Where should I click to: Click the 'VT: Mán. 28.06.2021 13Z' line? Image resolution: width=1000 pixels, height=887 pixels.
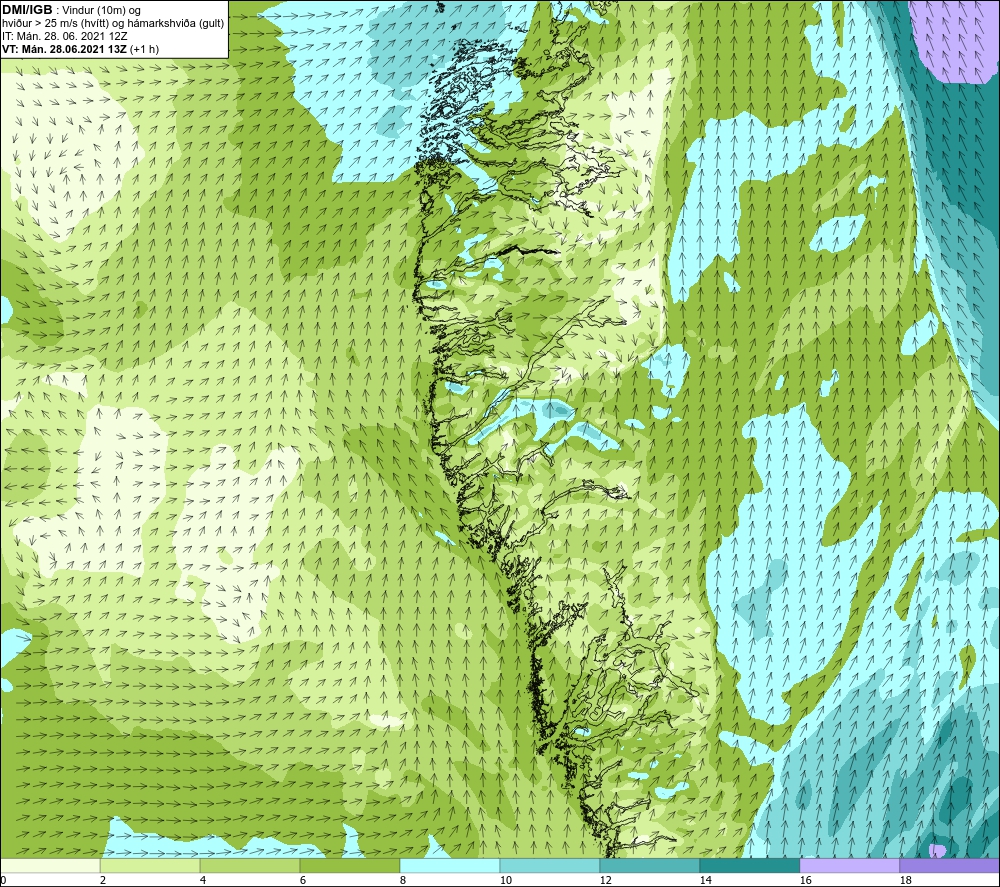click(64, 49)
